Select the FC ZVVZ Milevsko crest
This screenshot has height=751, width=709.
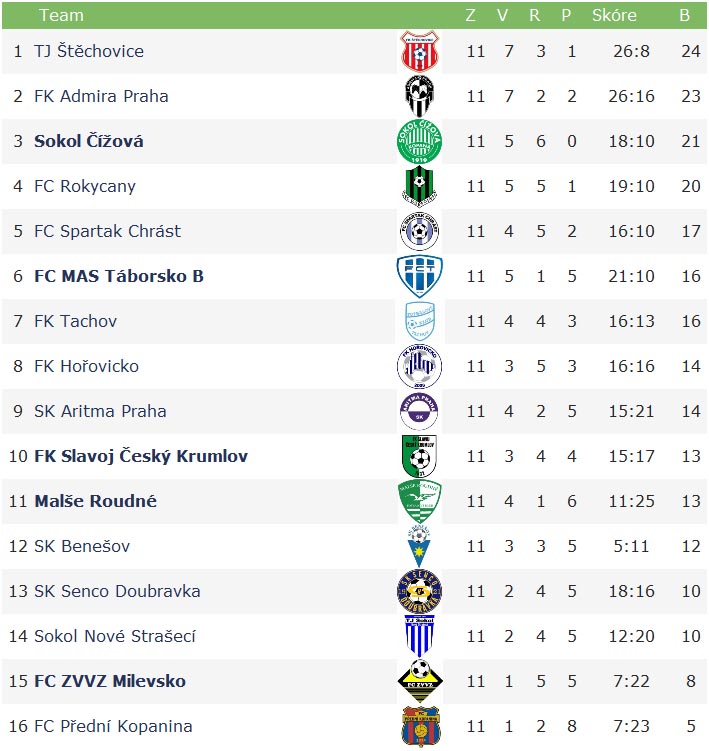(x=420, y=681)
